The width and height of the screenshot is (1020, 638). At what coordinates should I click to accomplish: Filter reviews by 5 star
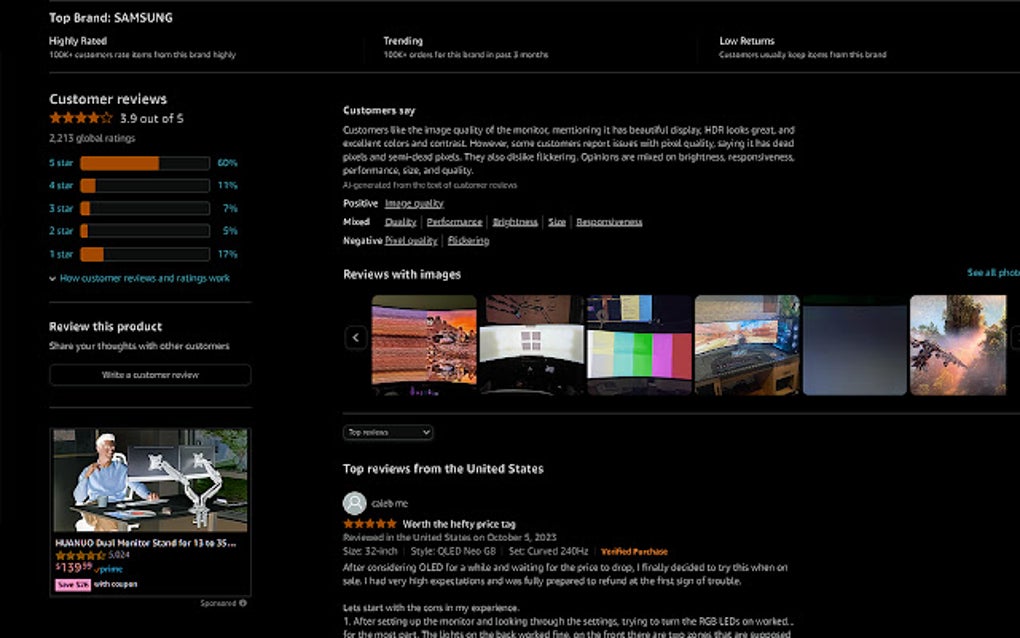pos(61,163)
